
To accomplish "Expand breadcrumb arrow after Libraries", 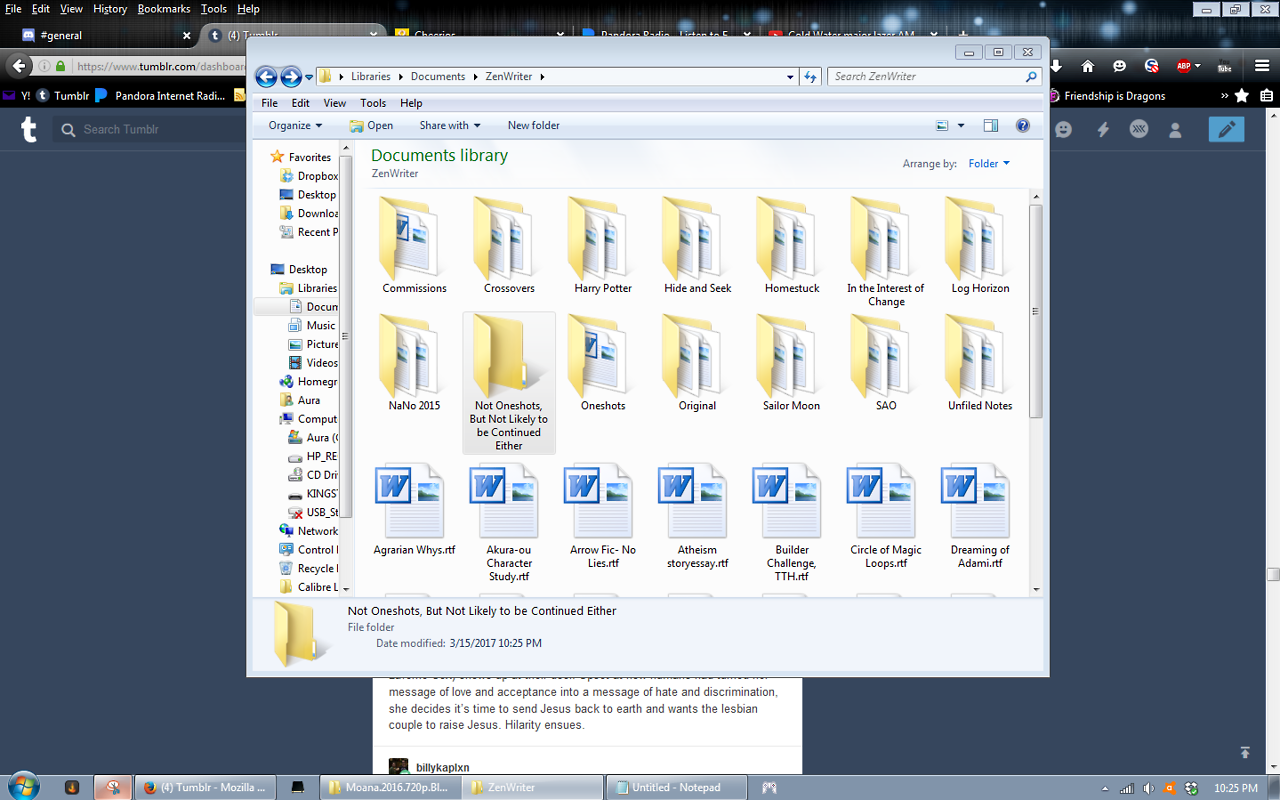I will pos(400,77).
